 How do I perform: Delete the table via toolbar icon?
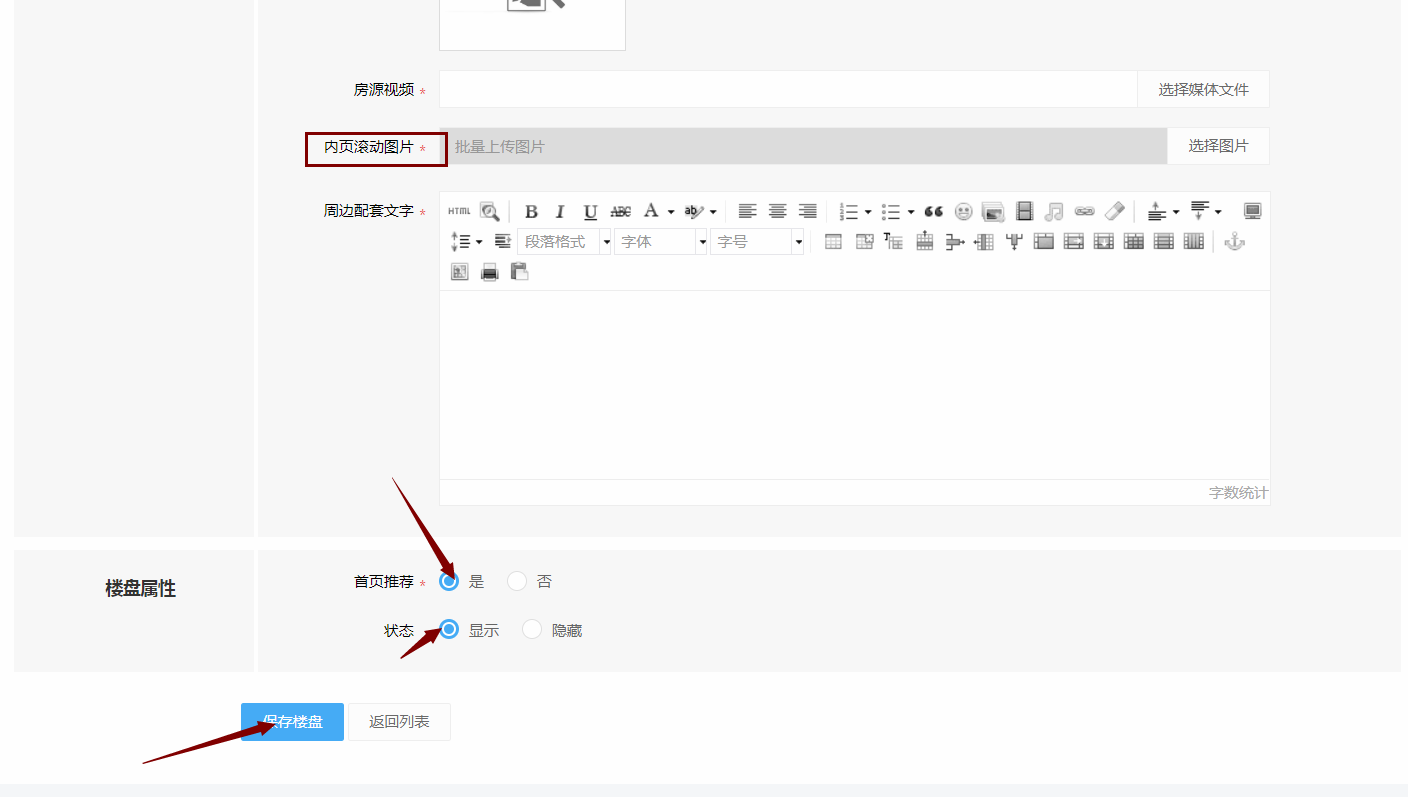click(865, 241)
